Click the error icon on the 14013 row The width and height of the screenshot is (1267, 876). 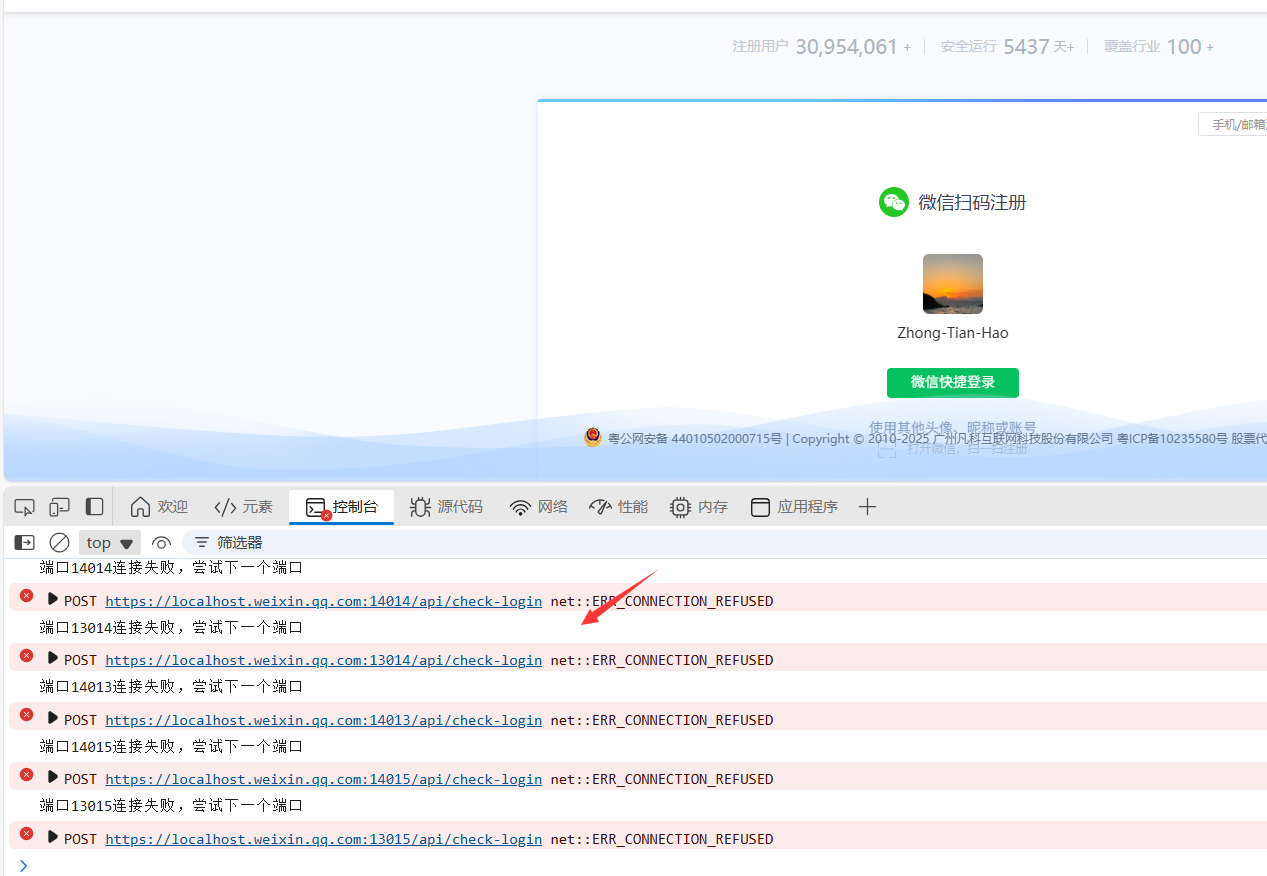[x=26, y=715]
